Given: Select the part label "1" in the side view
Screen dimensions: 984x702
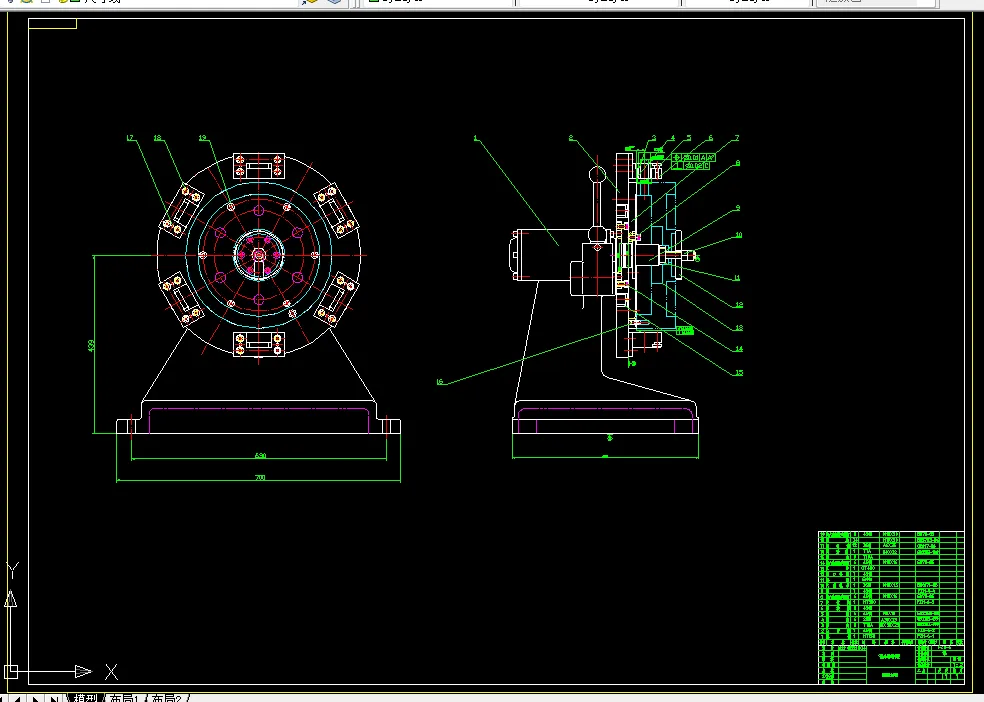Looking at the screenshot, I should 476,138.
